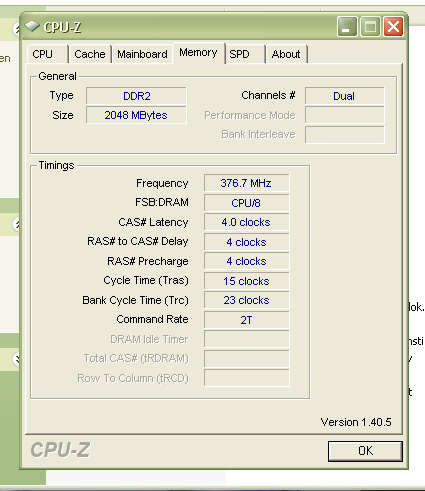Click the OK button

365,451
